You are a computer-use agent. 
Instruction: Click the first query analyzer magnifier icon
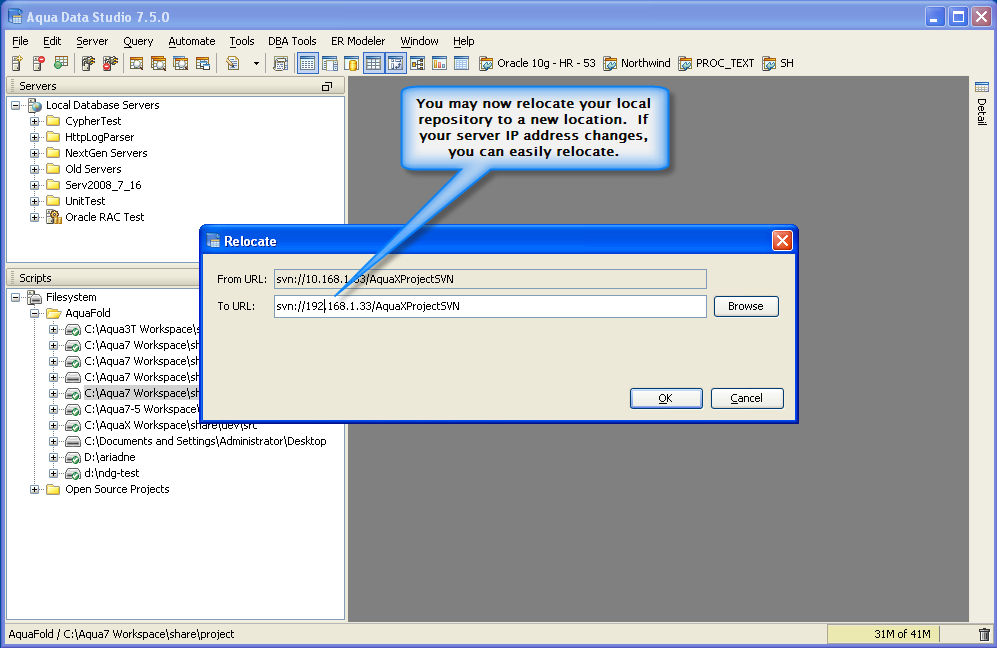136,63
